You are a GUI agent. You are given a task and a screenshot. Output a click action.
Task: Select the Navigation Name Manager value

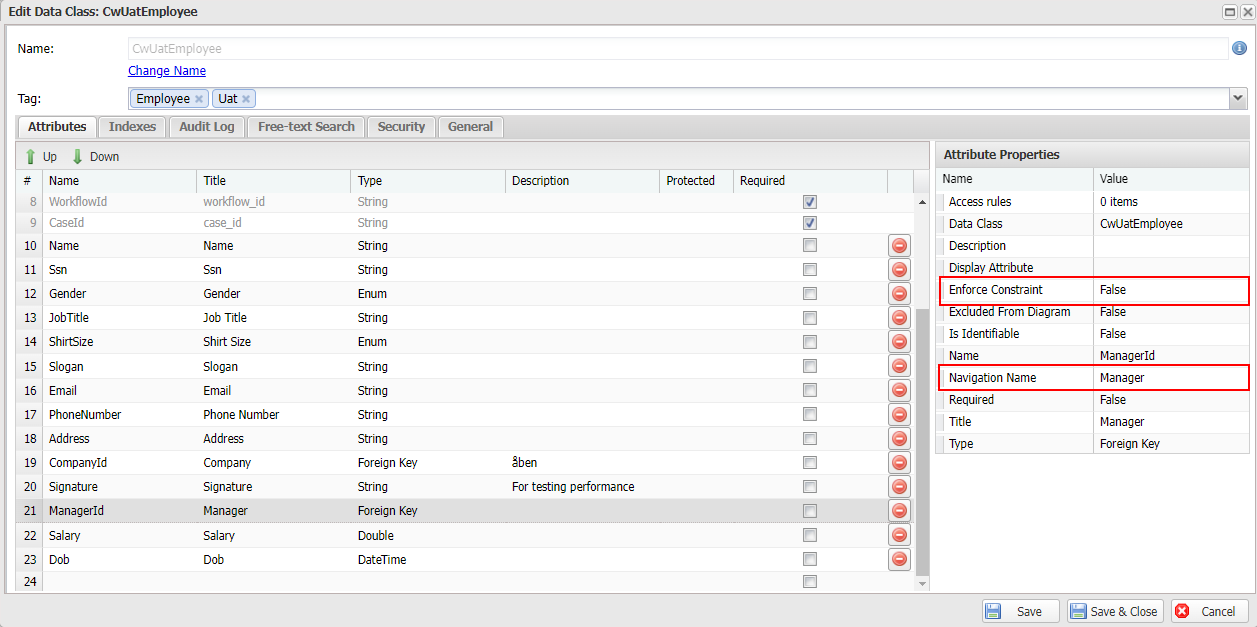(1172, 378)
